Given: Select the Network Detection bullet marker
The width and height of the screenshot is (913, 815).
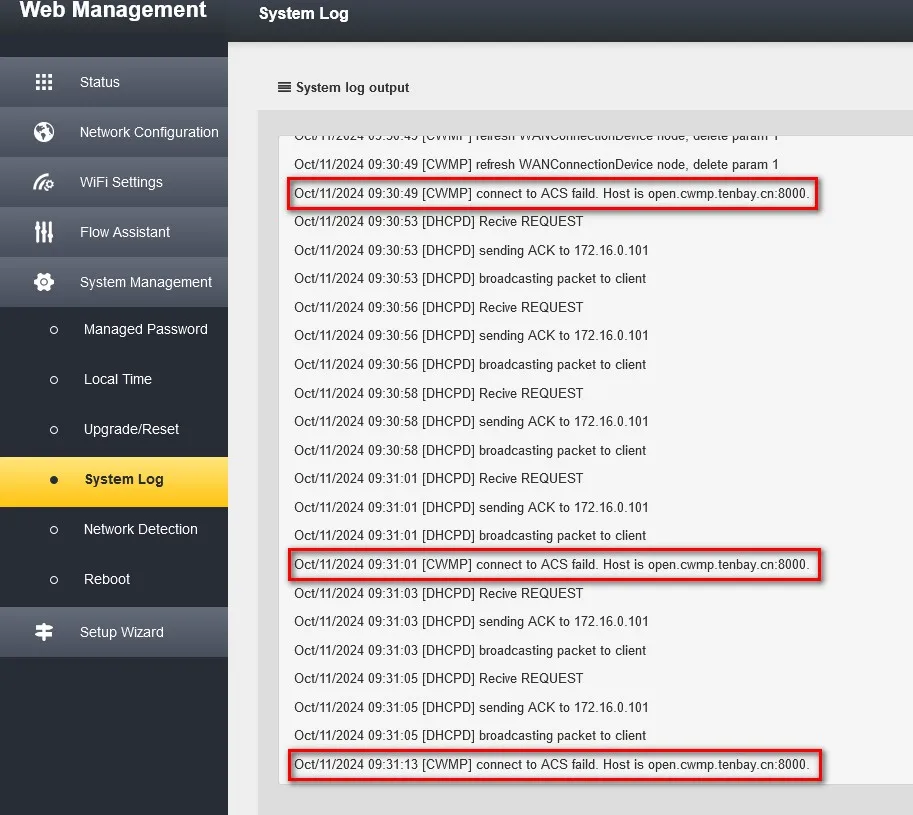Looking at the screenshot, I should (54, 530).
